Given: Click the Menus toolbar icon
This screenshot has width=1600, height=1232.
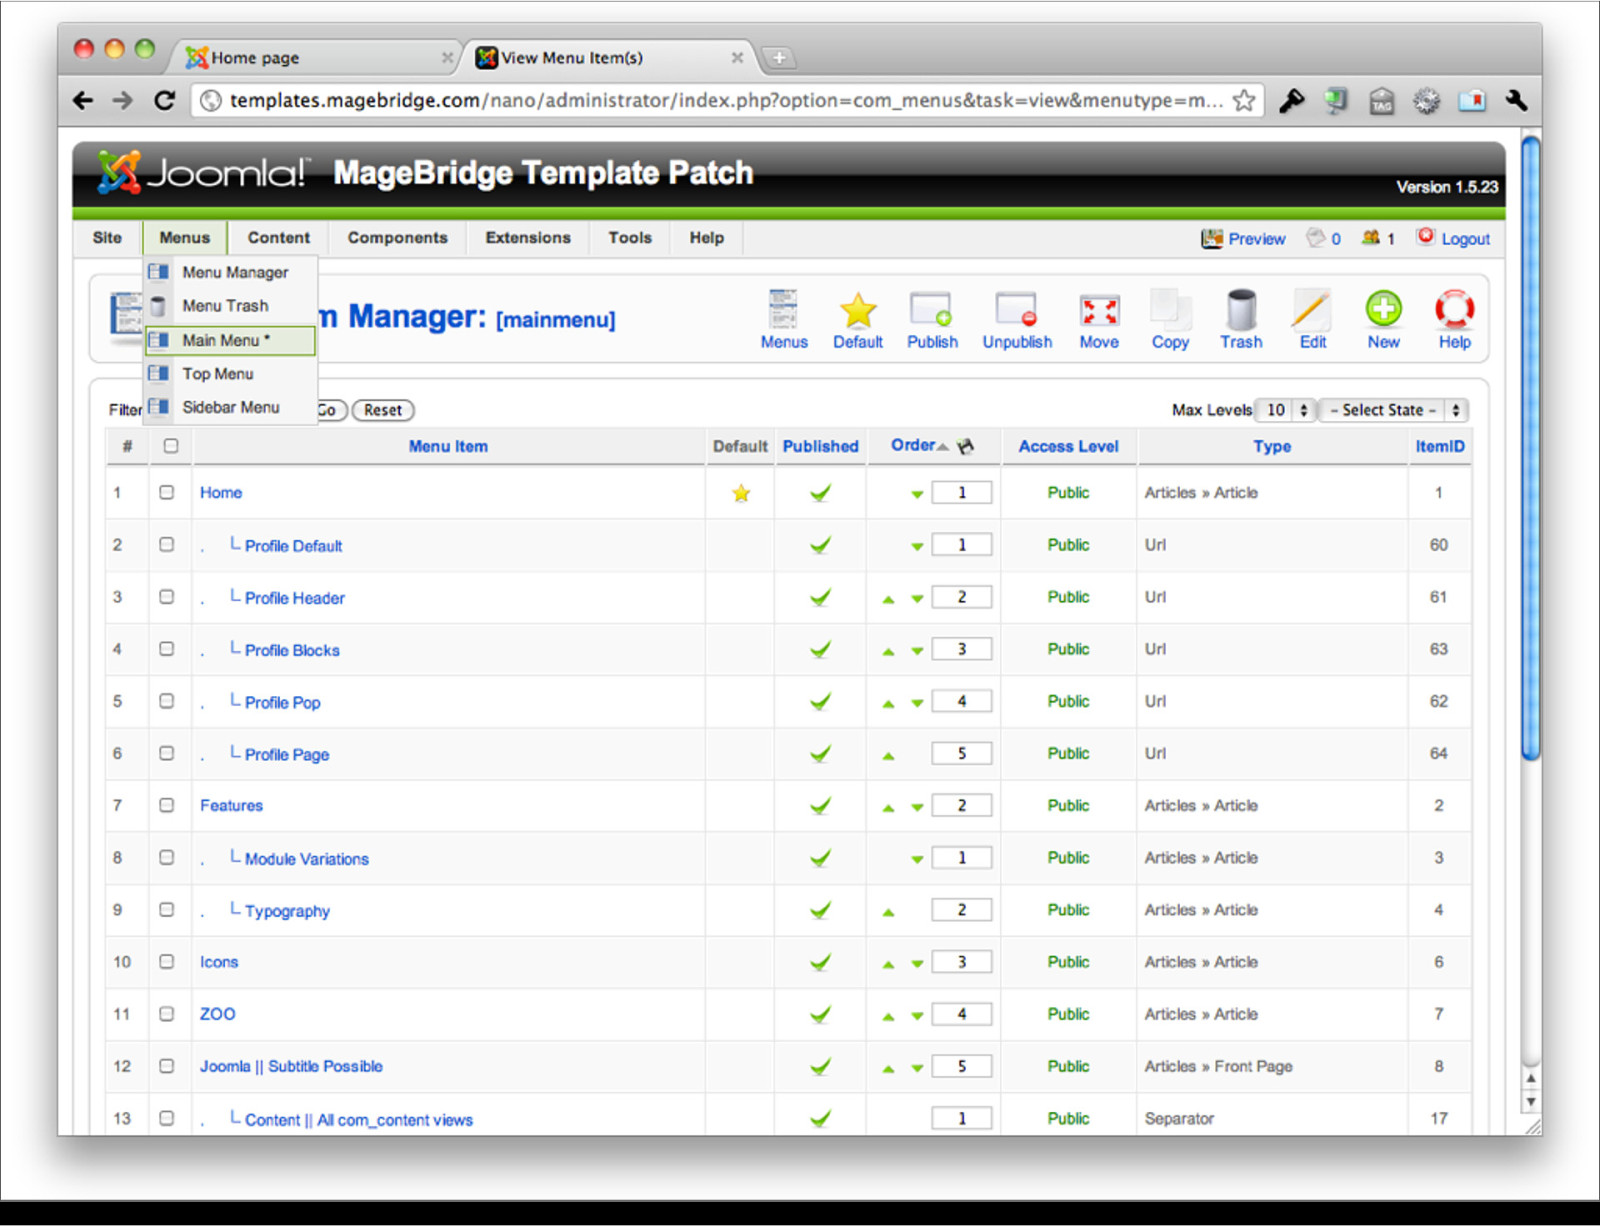Looking at the screenshot, I should (x=783, y=310).
